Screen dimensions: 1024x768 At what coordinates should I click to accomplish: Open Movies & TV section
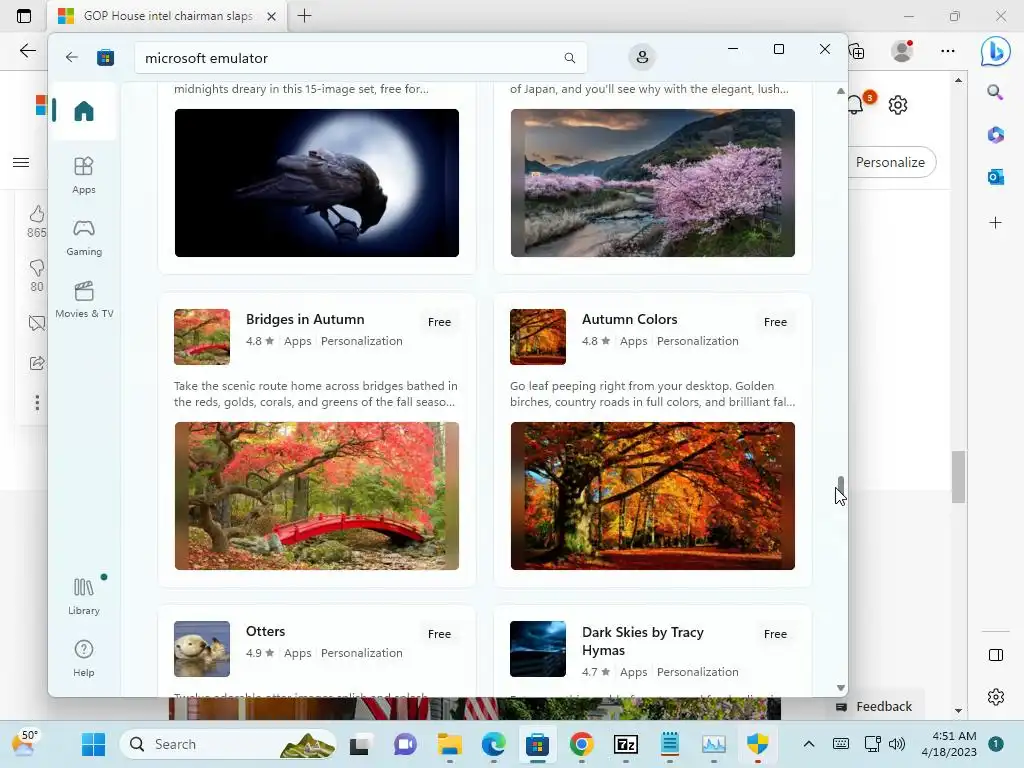click(x=84, y=299)
